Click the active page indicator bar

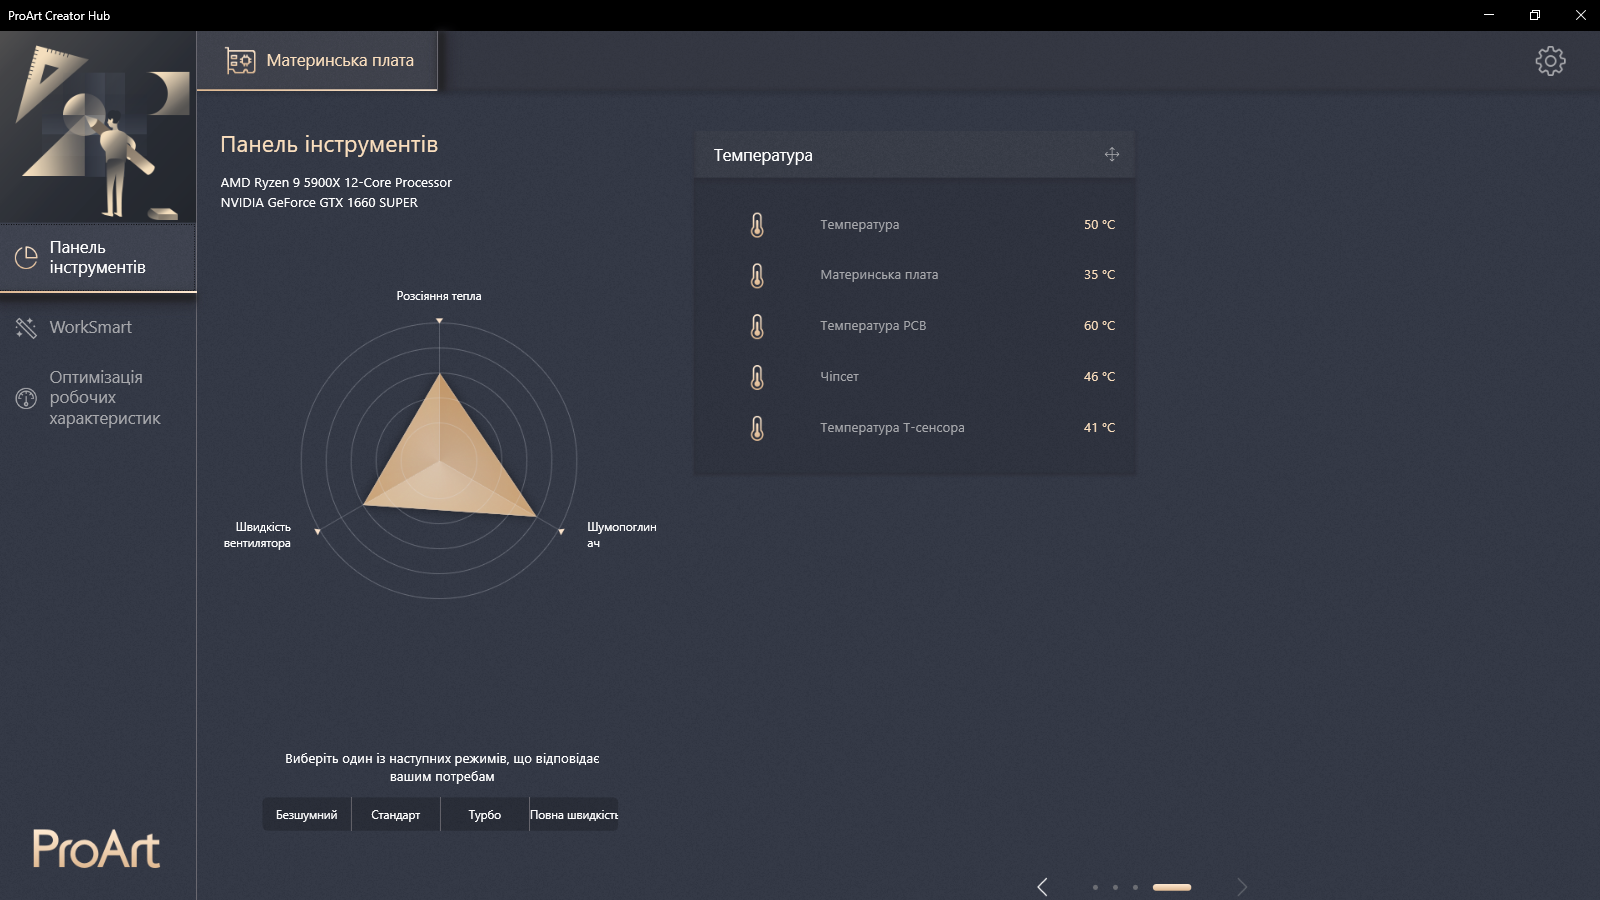tap(1172, 887)
